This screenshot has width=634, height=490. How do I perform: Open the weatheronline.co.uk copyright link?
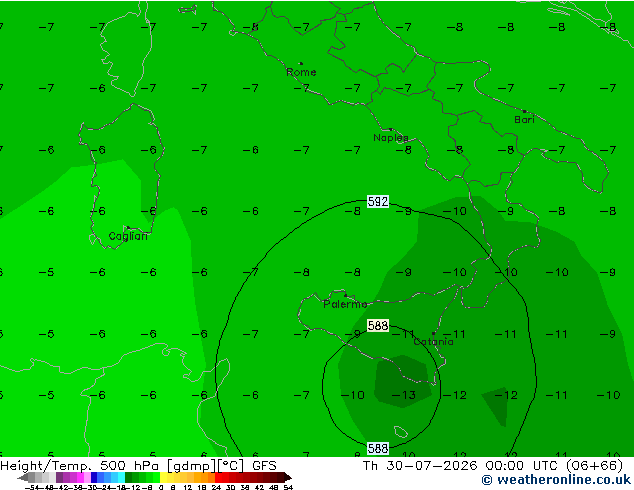[x=556, y=480]
